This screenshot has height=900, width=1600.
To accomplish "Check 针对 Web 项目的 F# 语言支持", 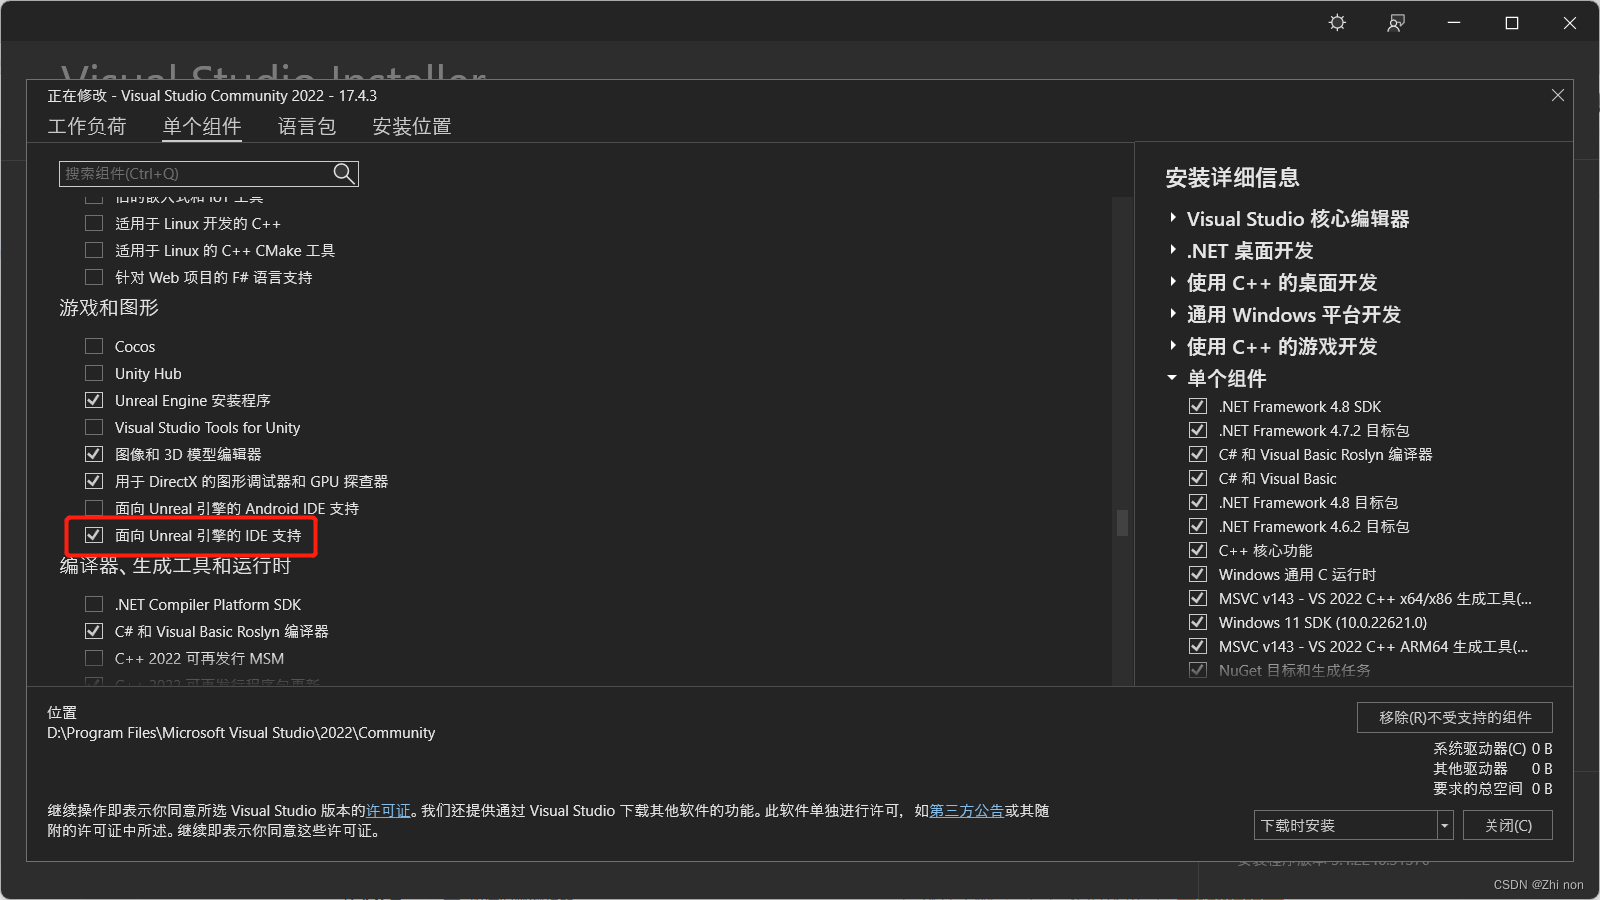I will 94,277.
